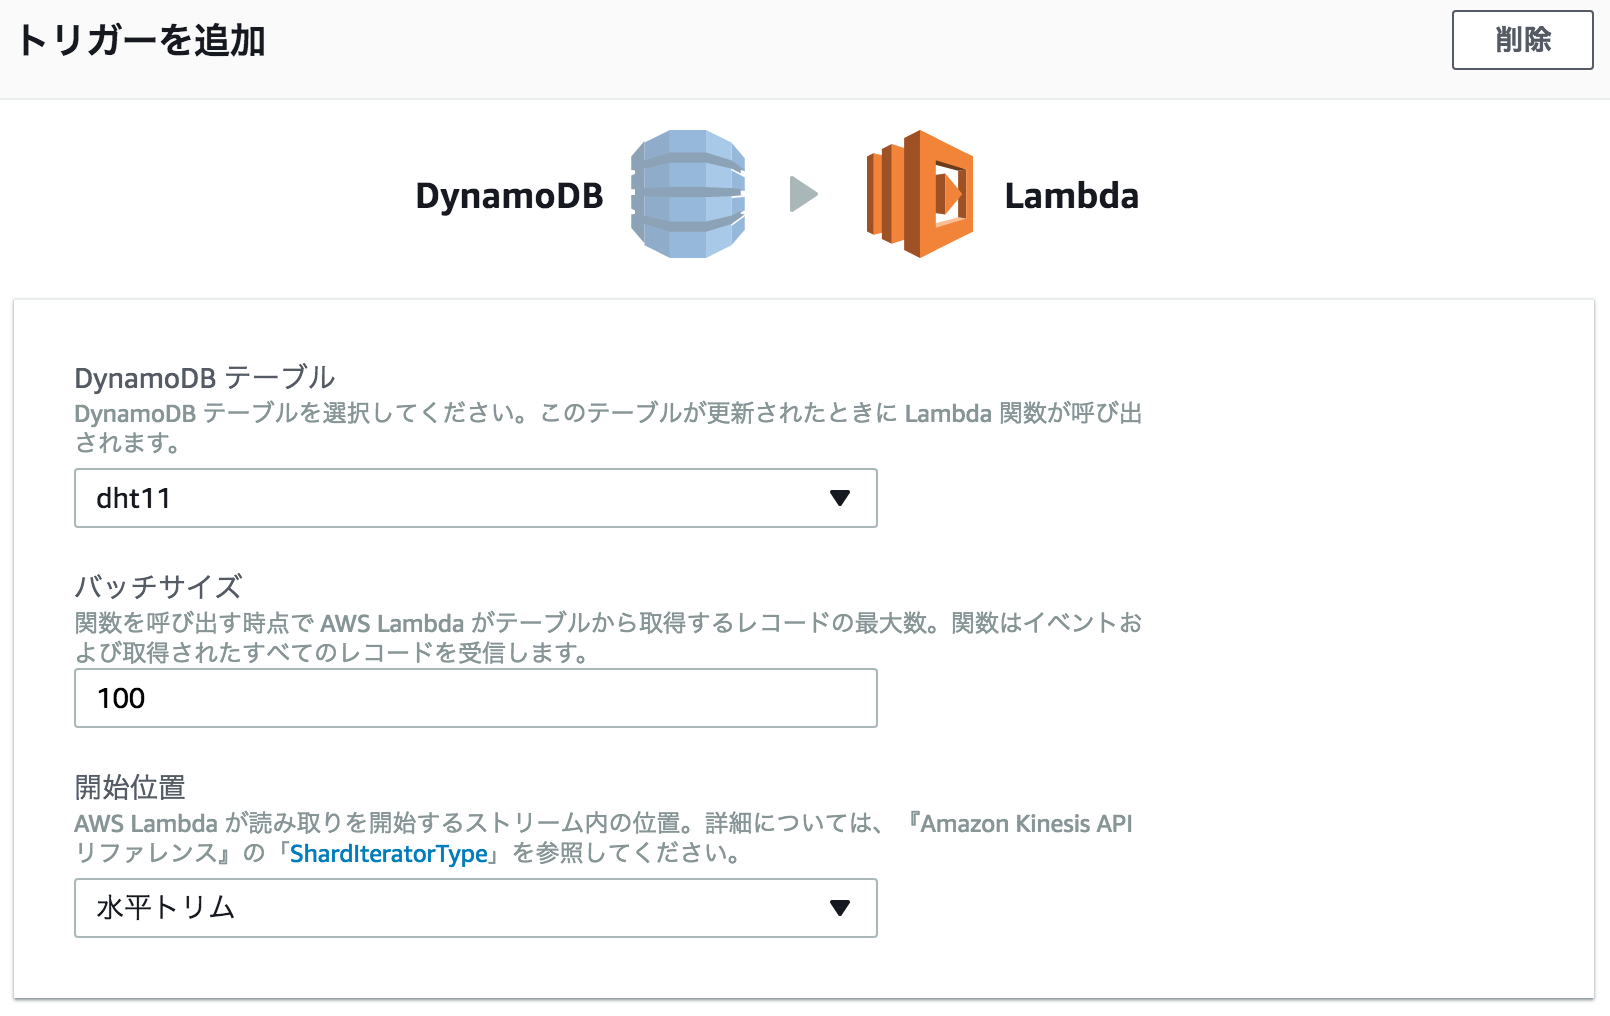Open the ShardIteratorType link
The height and width of the screenshot is (1016, 1610).
click(x=389, y=854)
